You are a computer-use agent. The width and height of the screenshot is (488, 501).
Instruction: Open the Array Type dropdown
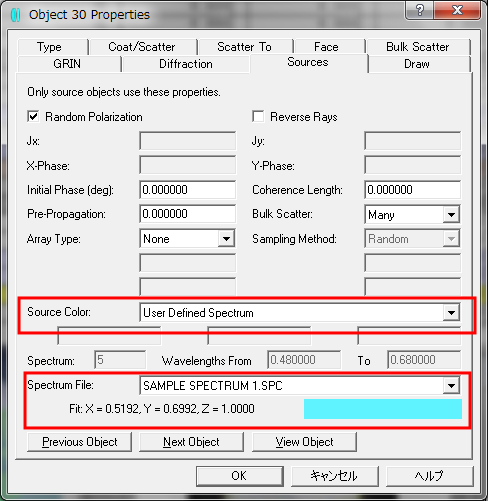pos(226,239)
